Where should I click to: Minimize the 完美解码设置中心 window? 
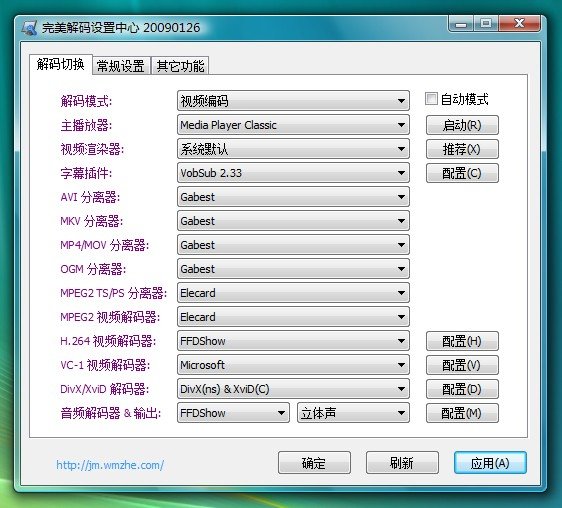pyautogui.click(x=461, y=24)
